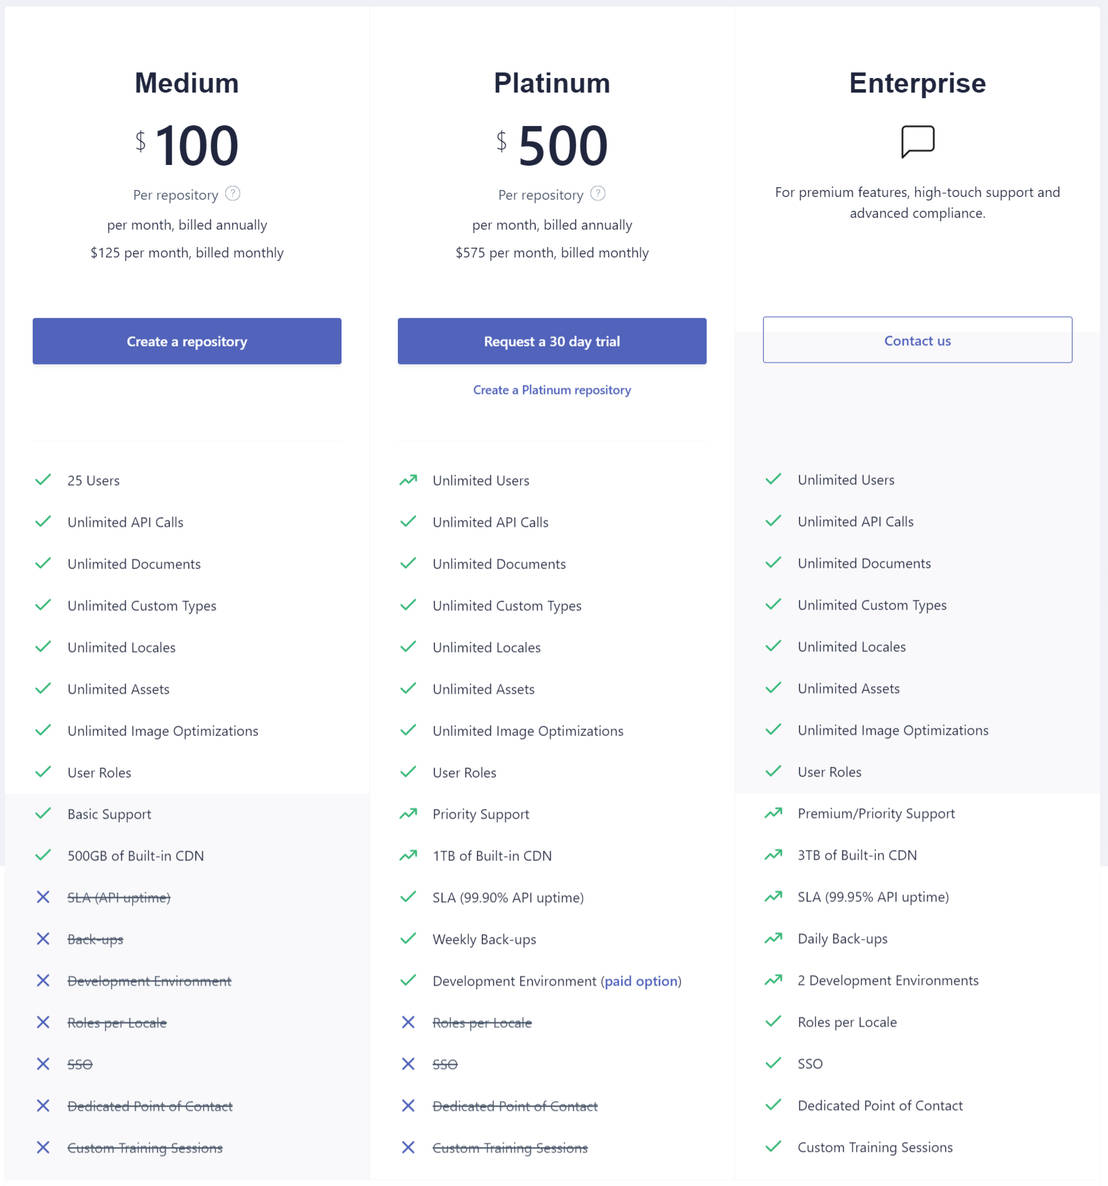1108x1186 pixels.
Task: Click the Enterprise chat bubble icon
Action: coord(917,141)
